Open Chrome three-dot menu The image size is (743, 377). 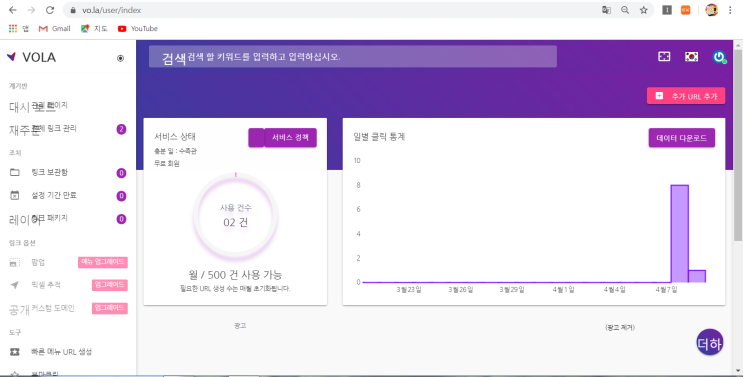(730, 10)
